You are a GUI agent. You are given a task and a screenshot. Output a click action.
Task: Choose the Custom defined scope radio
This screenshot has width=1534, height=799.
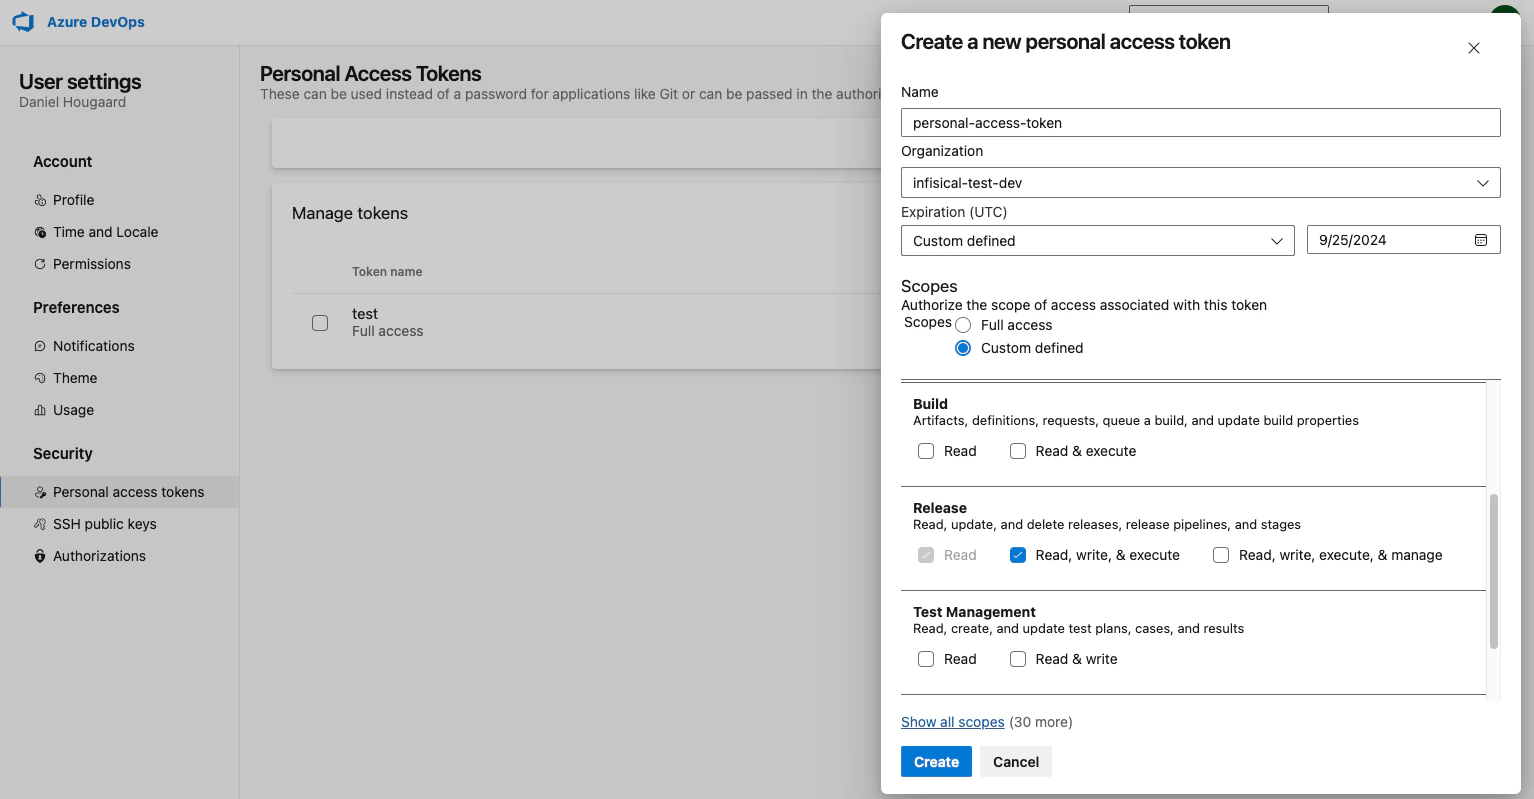963,348
